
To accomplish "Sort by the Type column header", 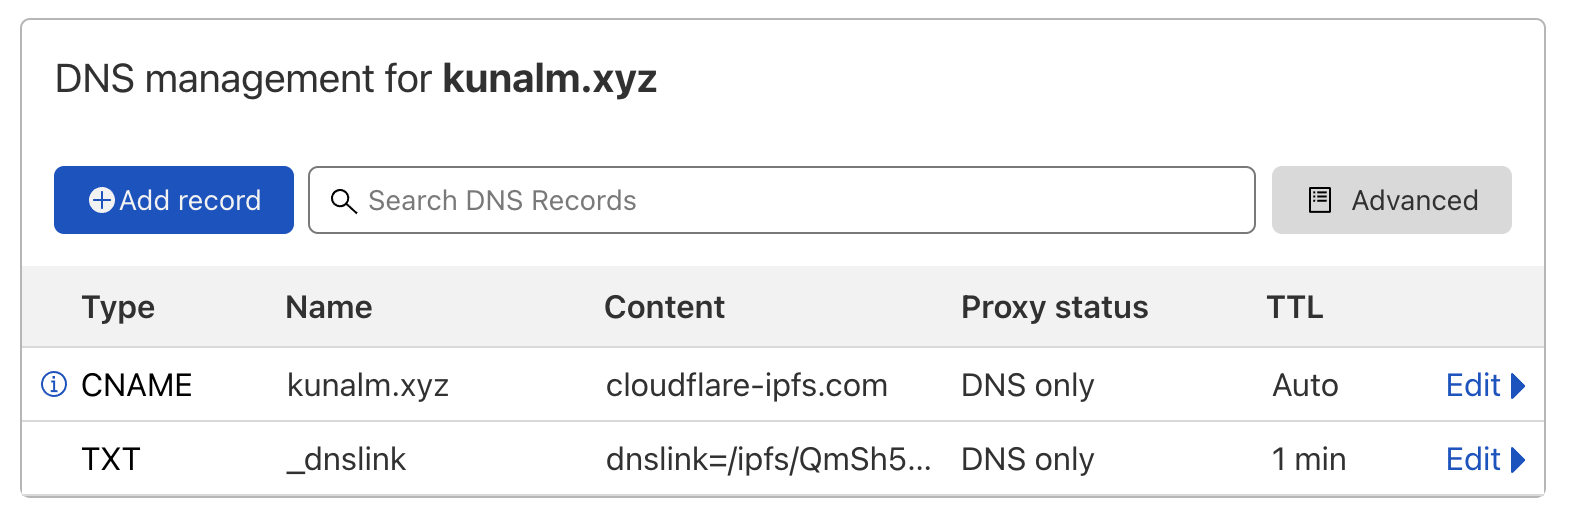I will [x=118, y=307].
